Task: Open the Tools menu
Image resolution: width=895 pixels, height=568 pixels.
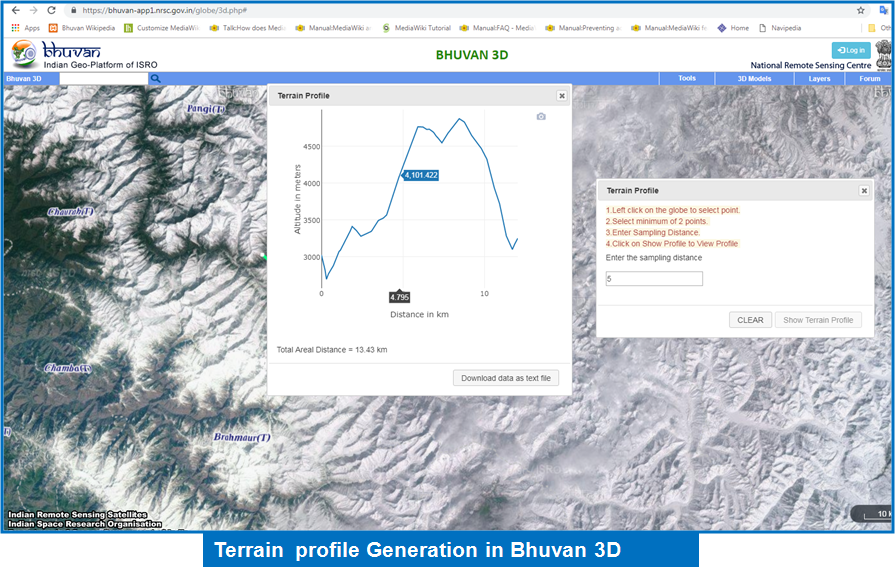Action: click(687, 79)
